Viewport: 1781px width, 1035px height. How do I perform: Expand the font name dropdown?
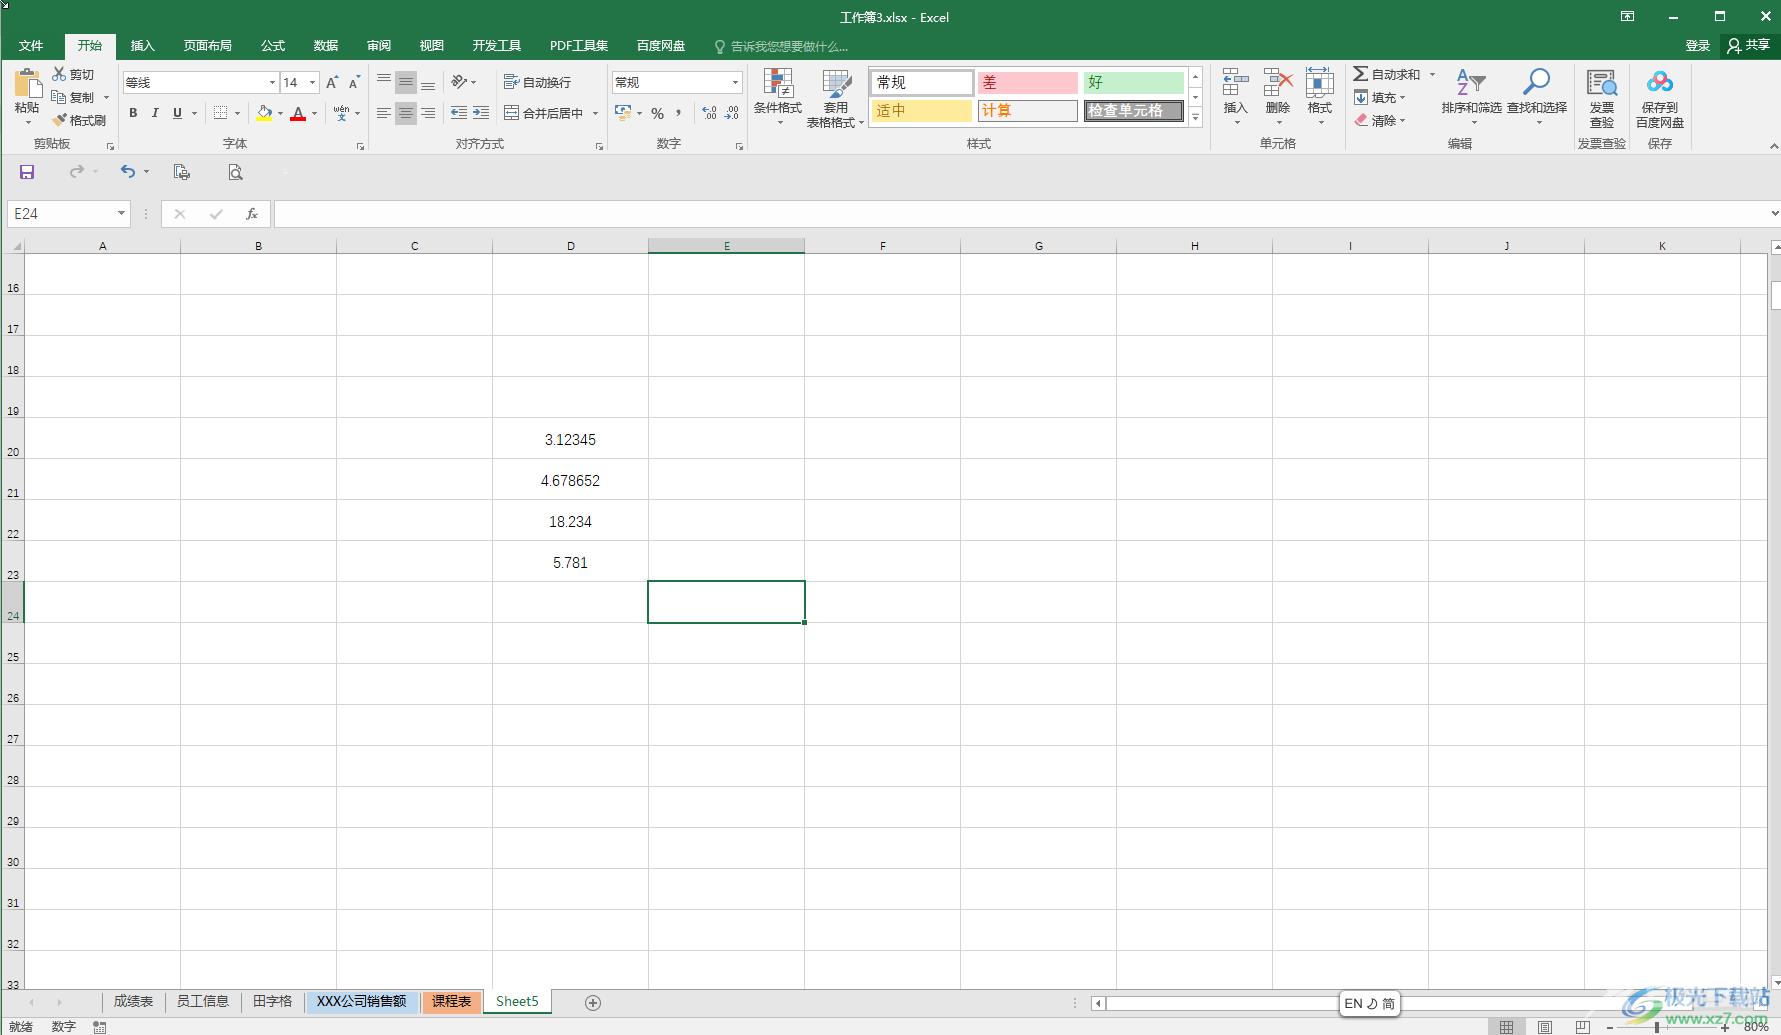click(271, 83)
